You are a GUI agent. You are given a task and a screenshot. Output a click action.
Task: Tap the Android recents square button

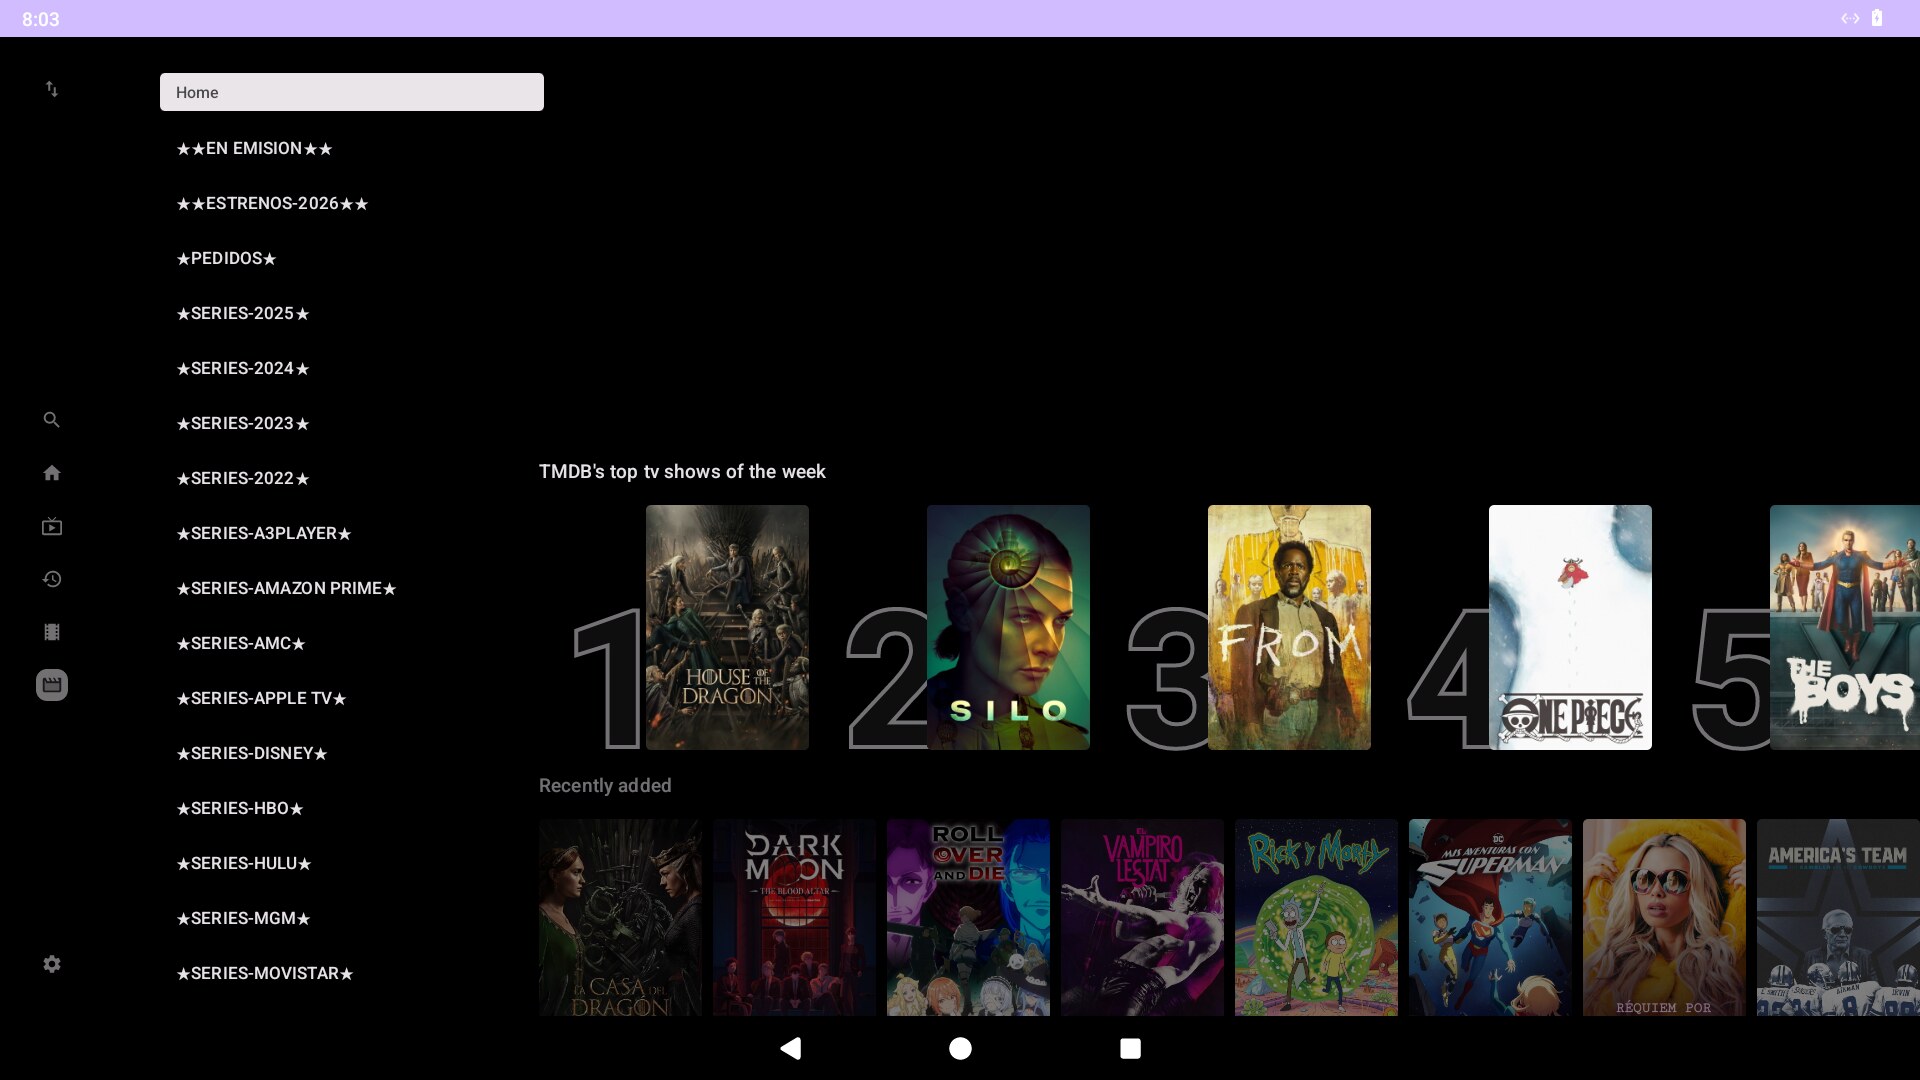(x=1130, y=1048)
